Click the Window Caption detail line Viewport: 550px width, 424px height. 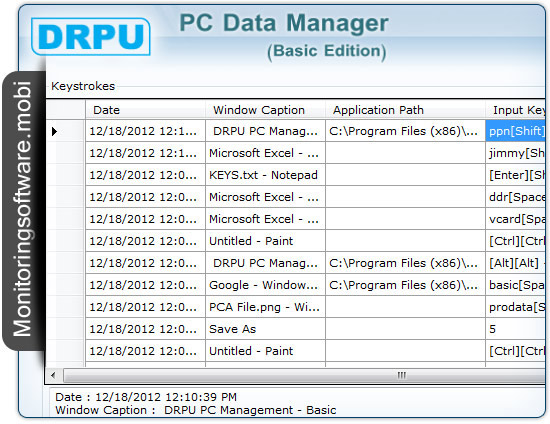[196, 410]
